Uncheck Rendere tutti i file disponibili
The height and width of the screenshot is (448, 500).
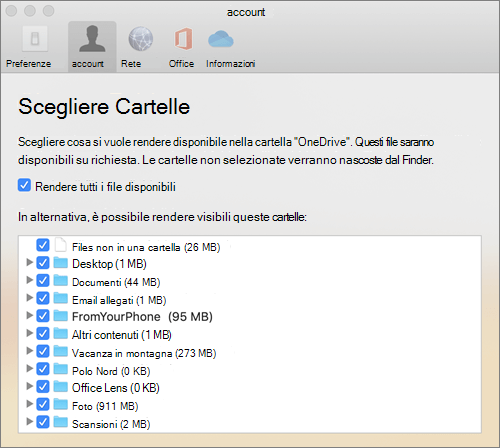click(24, 185)
